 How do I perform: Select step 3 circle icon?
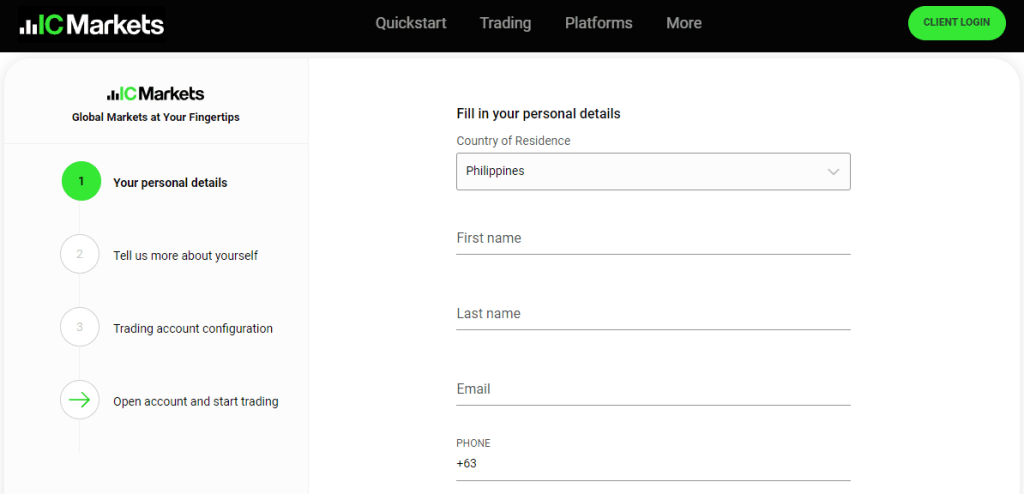click(x=80, y=327)
